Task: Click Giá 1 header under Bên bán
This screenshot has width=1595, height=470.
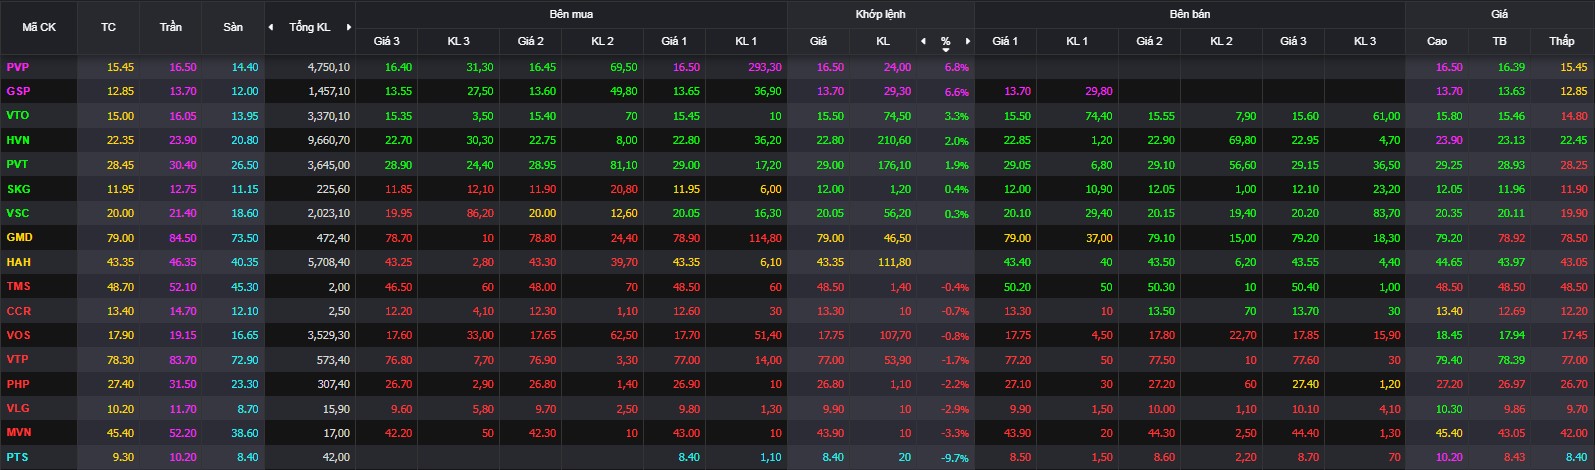Action: 1005,41
